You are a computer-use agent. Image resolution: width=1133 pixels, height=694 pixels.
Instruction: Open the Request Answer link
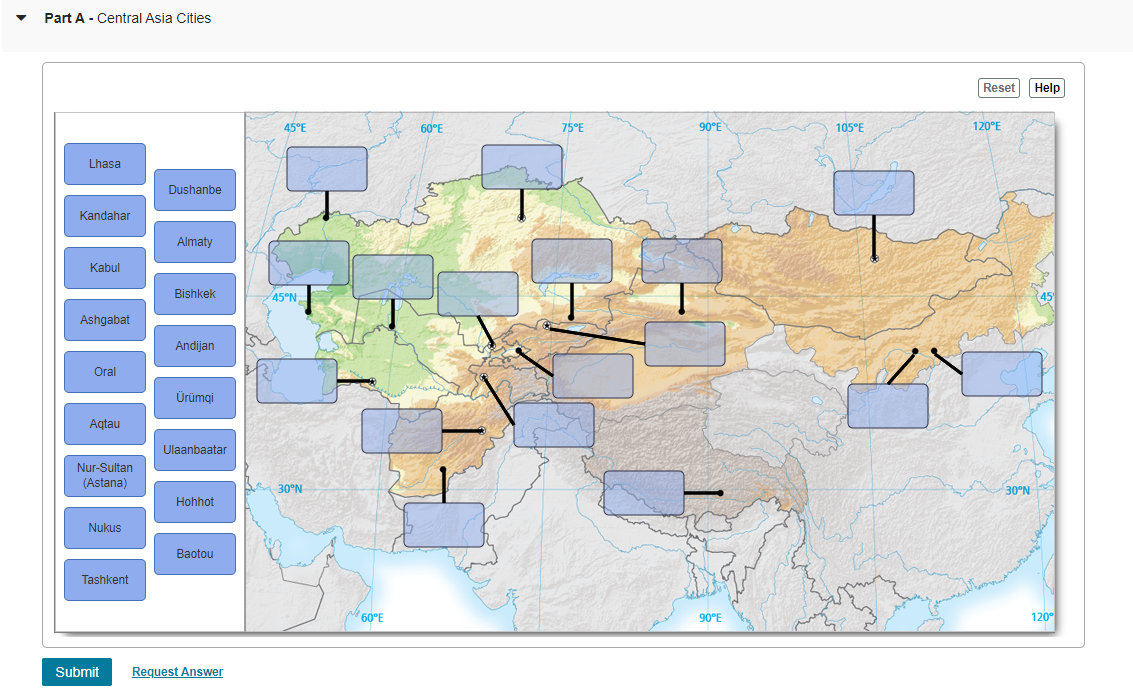click(x=177, y=672)
